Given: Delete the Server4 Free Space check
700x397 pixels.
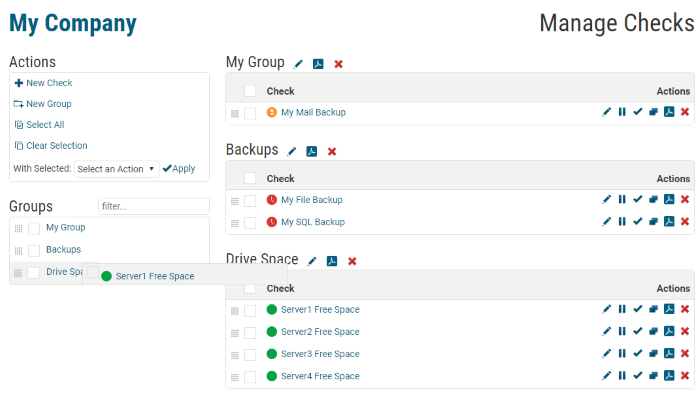Looking at the screenshot, I should pos(685,376).
